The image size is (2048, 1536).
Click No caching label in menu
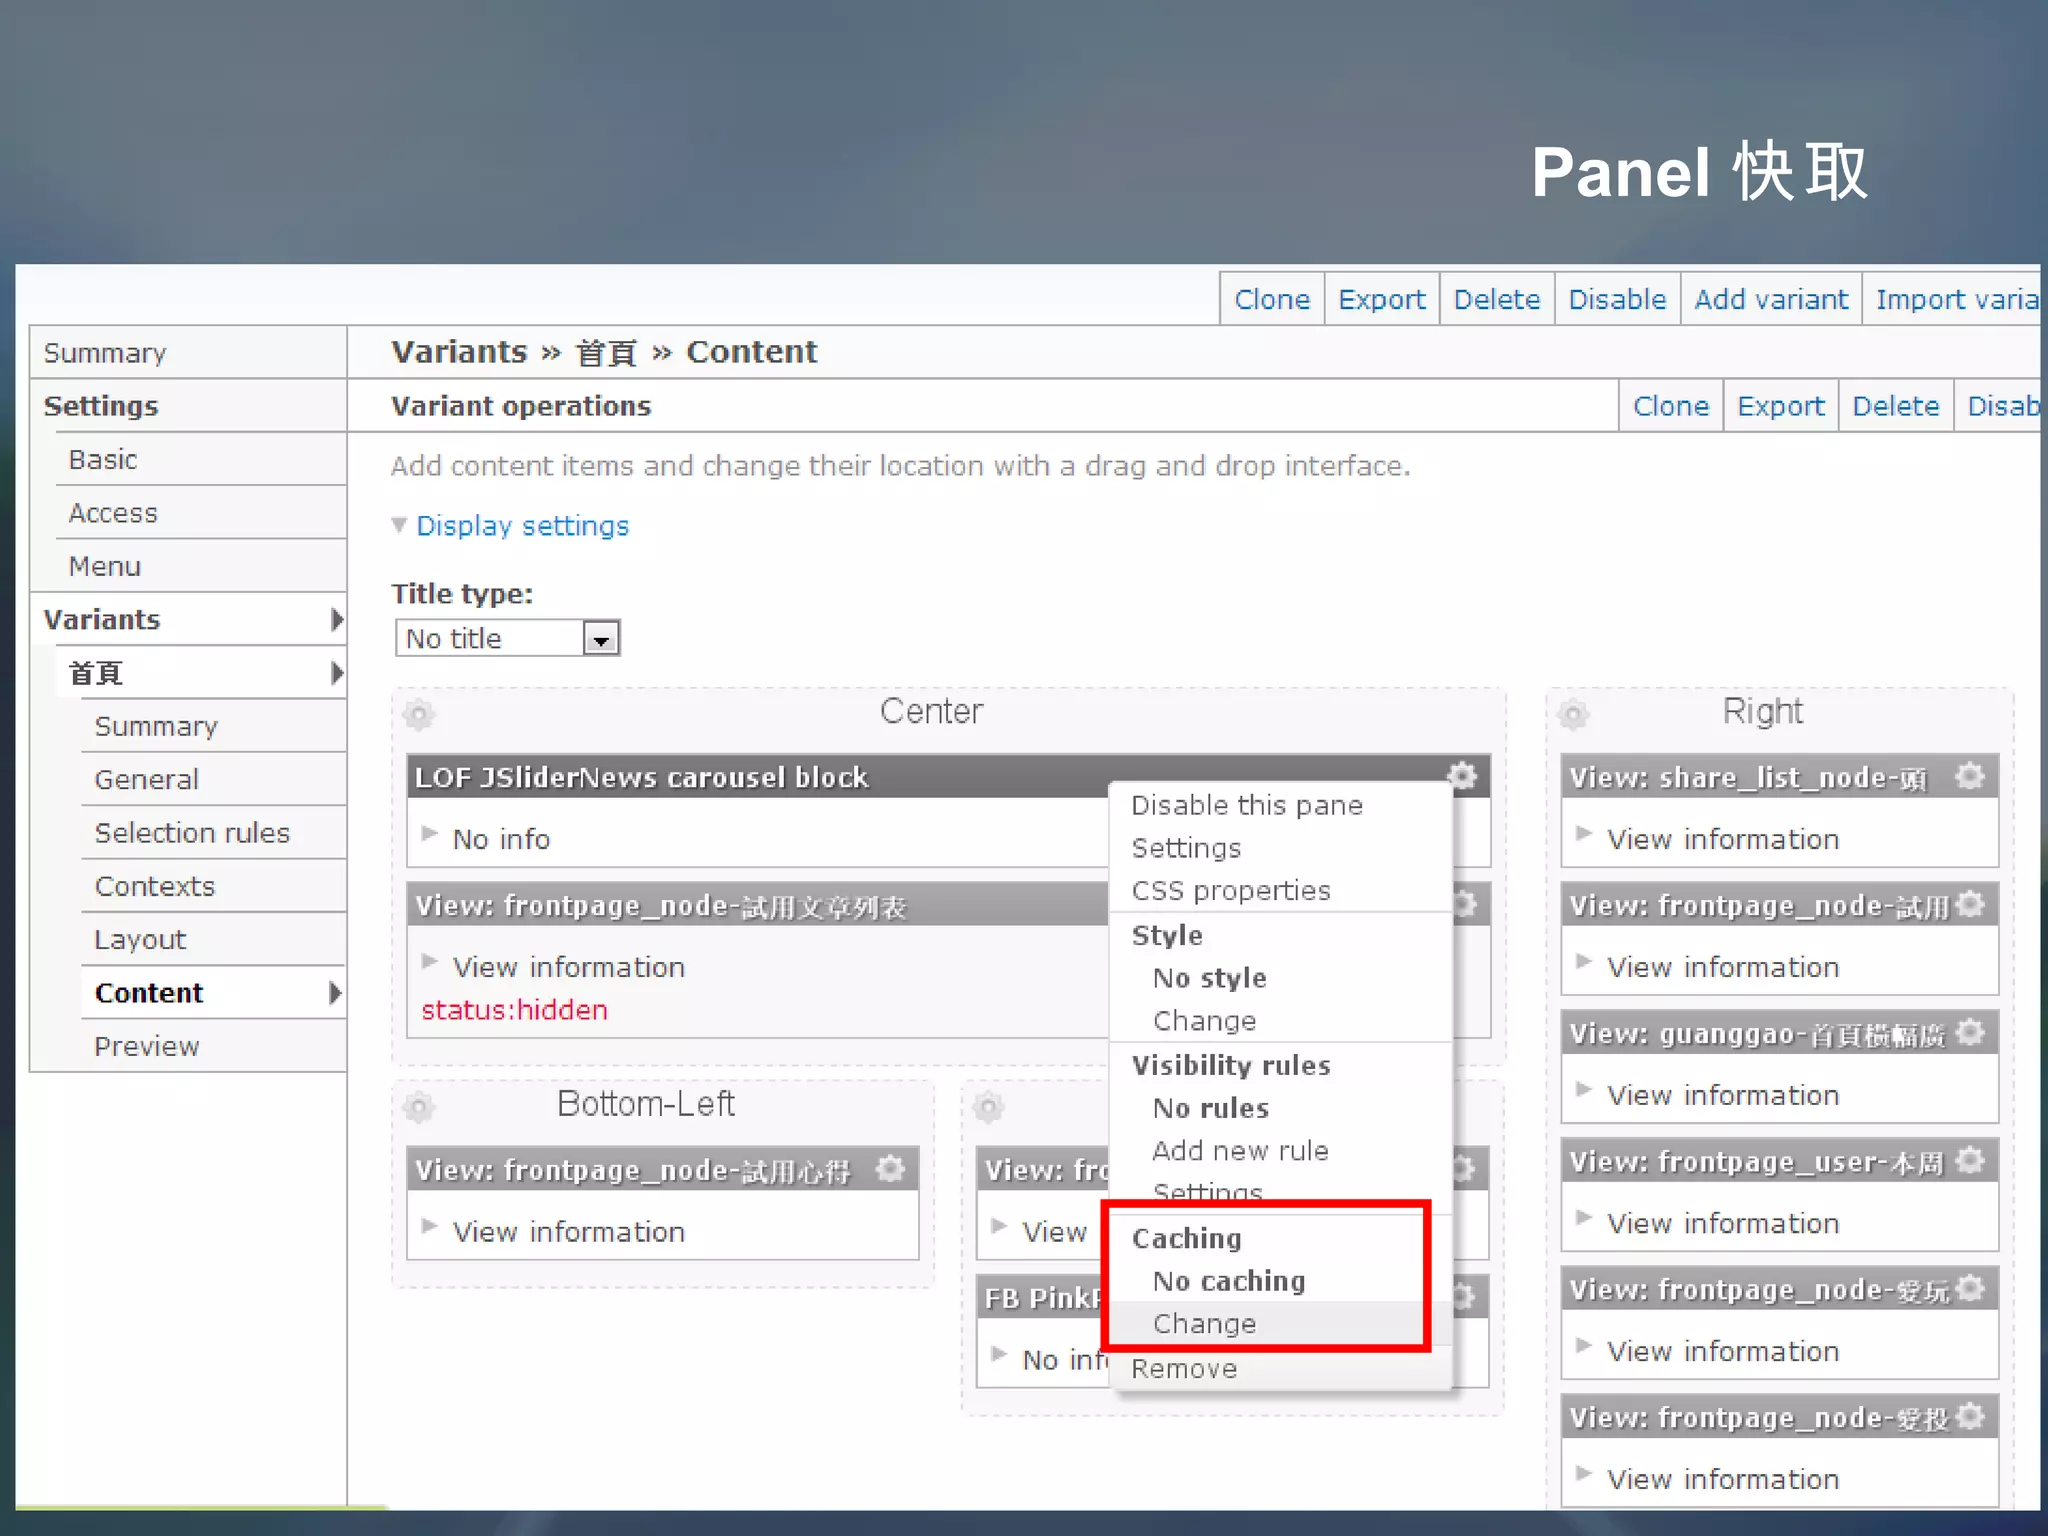coord(1229,1281)
